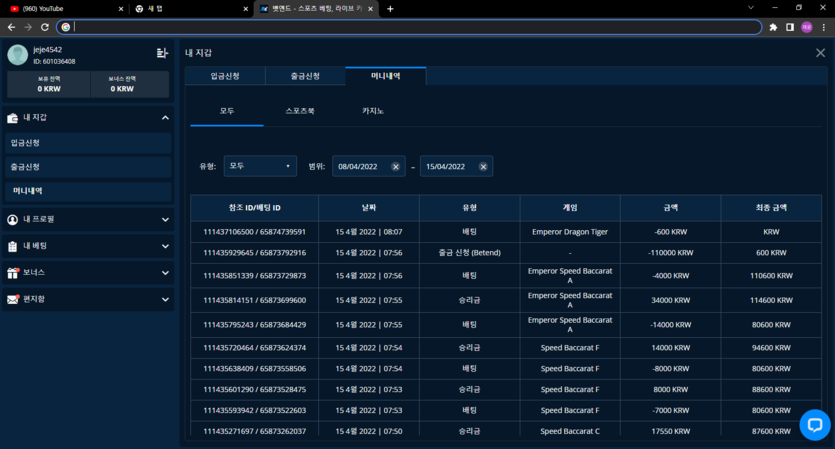Click the start date field 08/04/2022

(369, 166)
